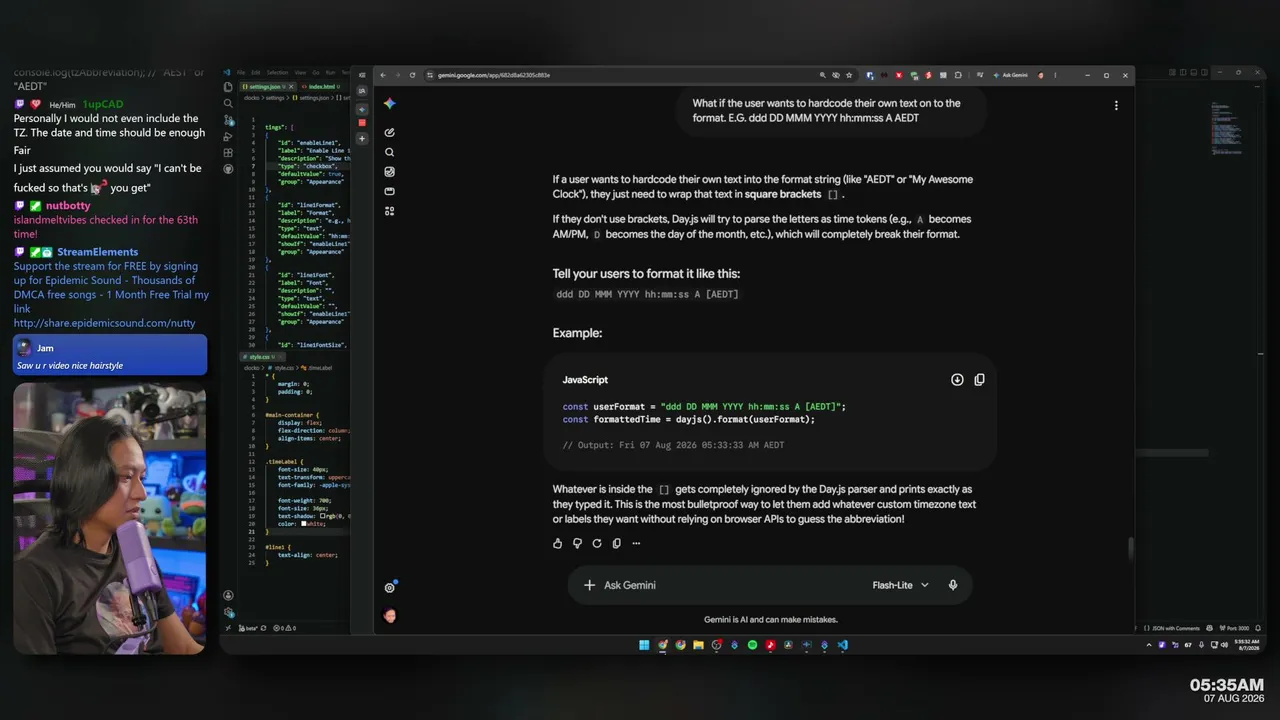This screenshot has width=1280, height=720.
Task: Download the JavaScript code block
Action: coord(957,380)
